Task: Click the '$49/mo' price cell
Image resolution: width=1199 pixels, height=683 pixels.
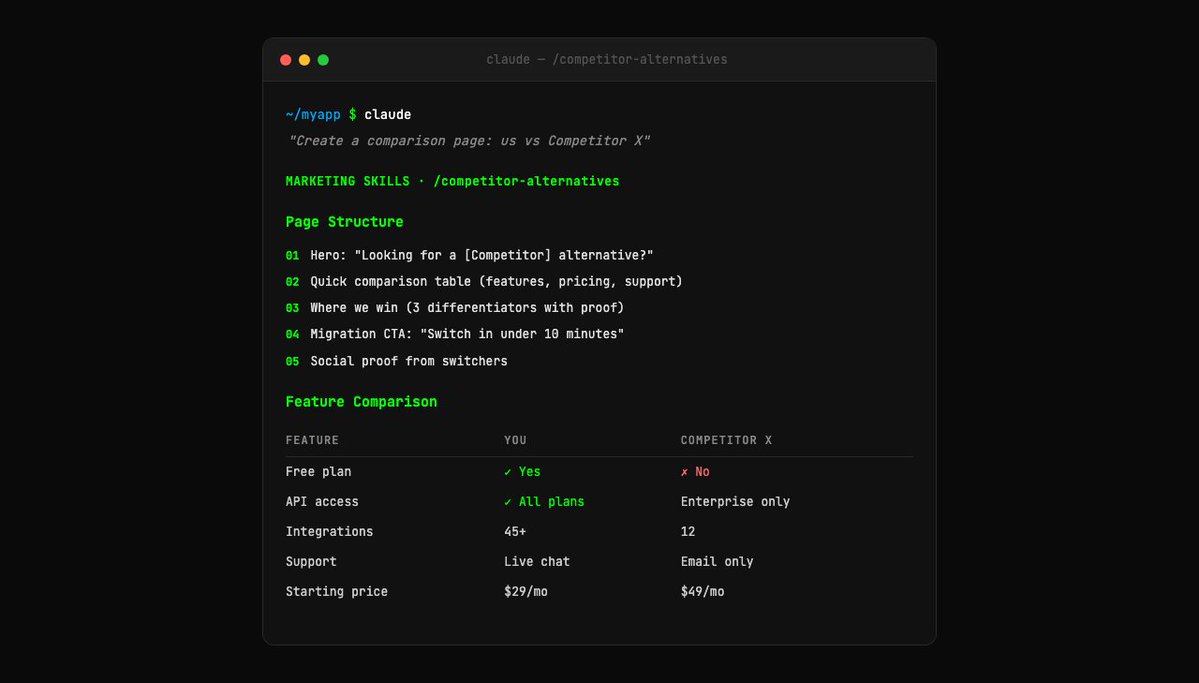Action: [x=703, y=591]
